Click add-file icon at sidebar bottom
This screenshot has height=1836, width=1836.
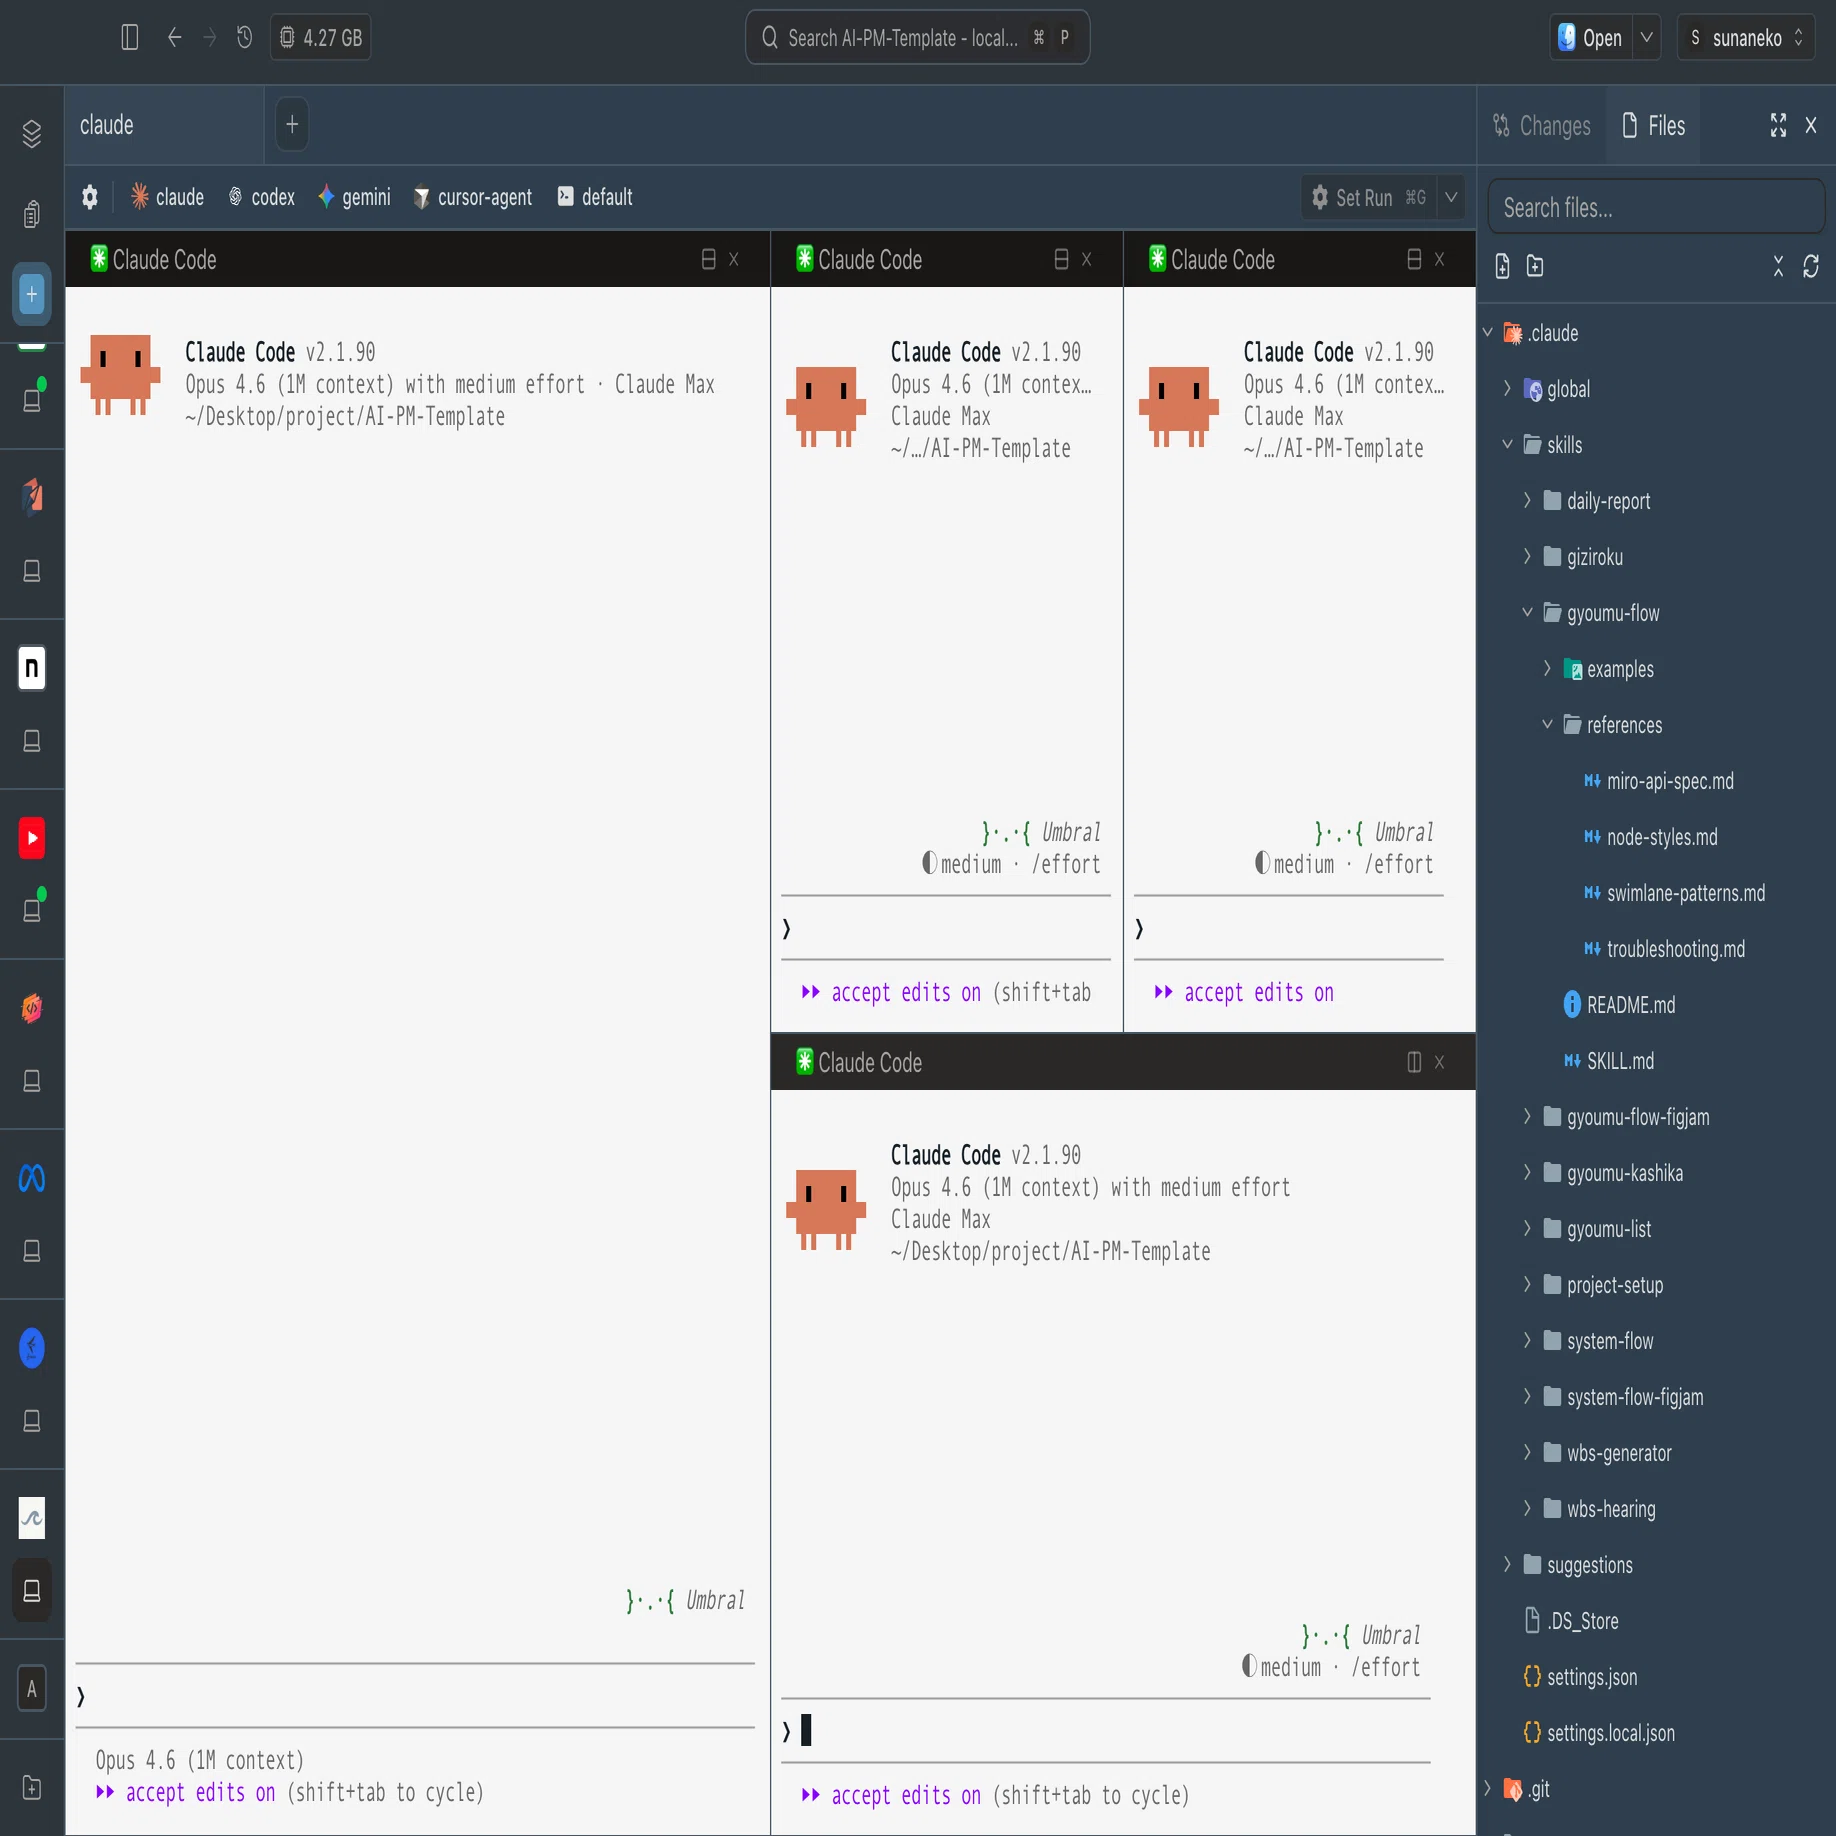[32, 1787]
